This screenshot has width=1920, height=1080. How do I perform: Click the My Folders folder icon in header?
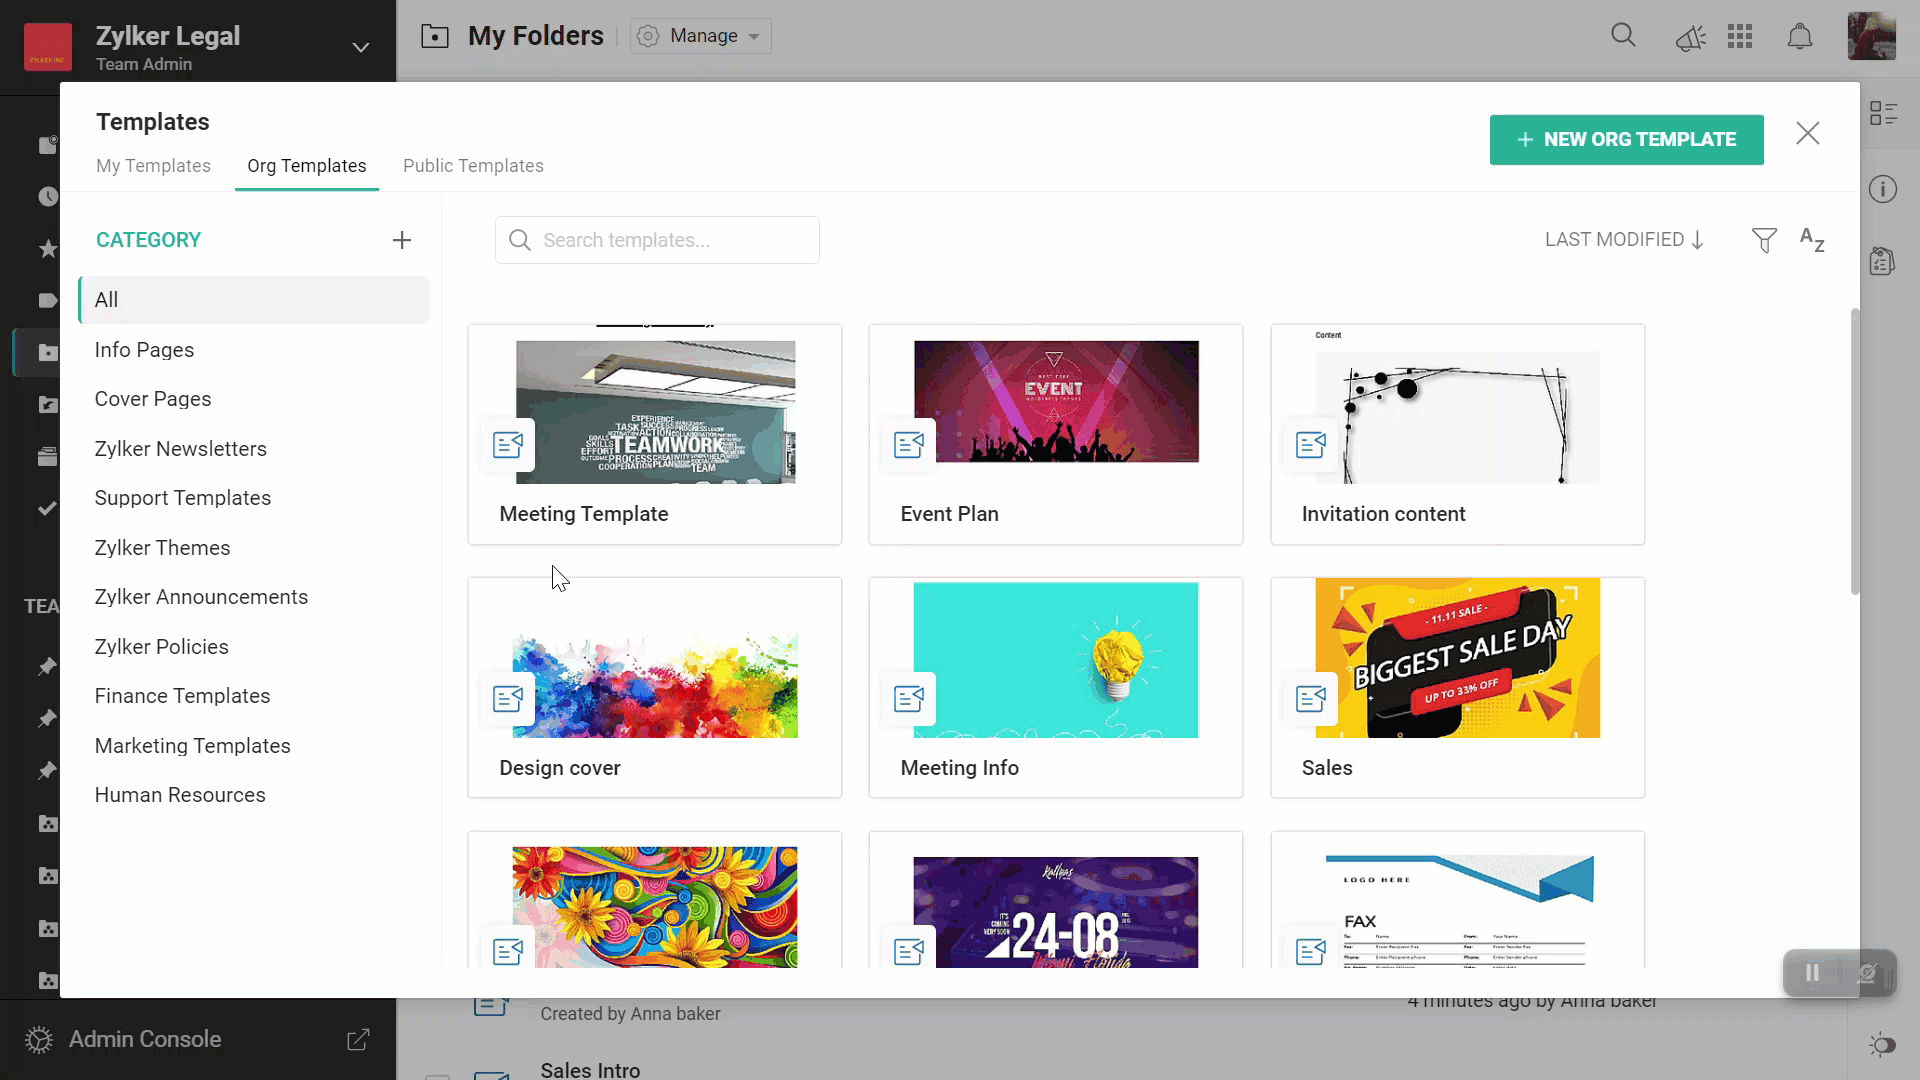pyautogui.click(x=435, y=36)
